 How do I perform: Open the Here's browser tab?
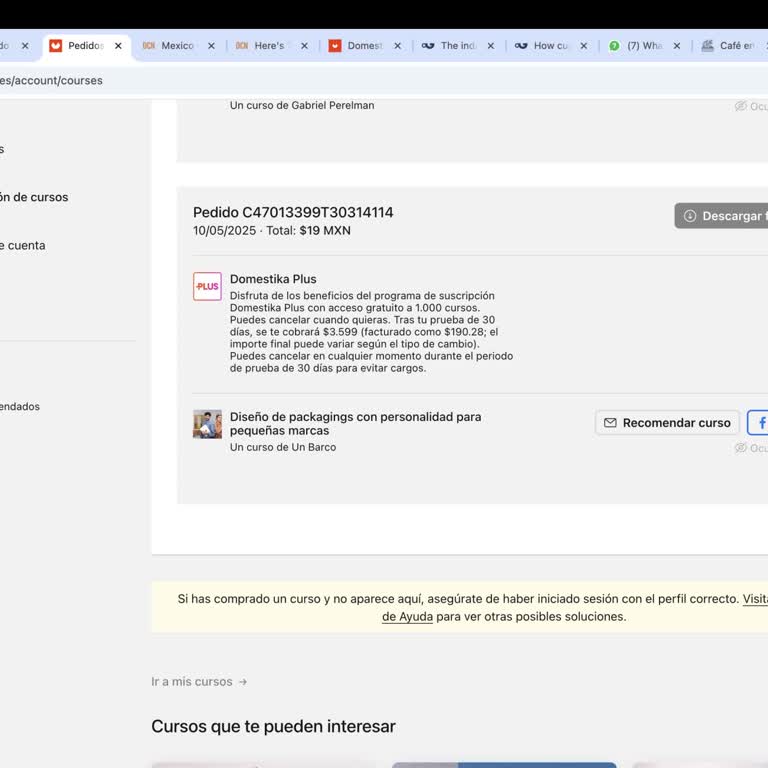click(269, 46)
